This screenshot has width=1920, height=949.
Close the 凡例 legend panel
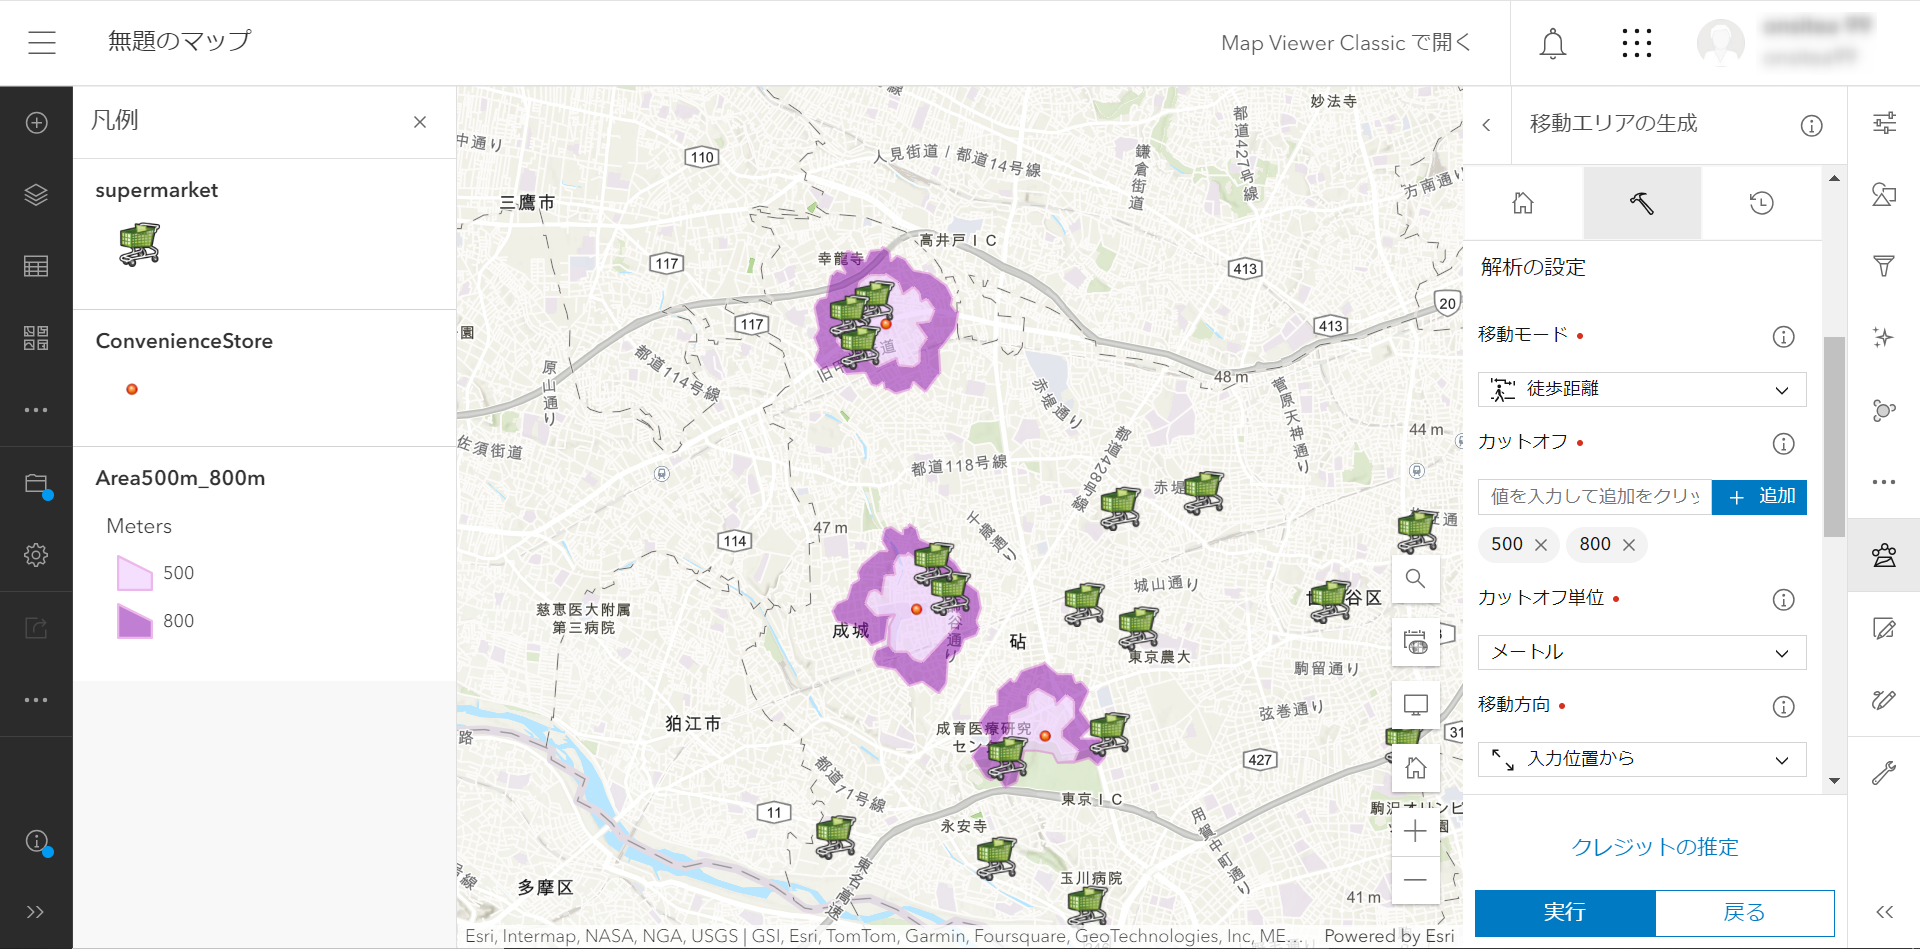pos(420,122)
